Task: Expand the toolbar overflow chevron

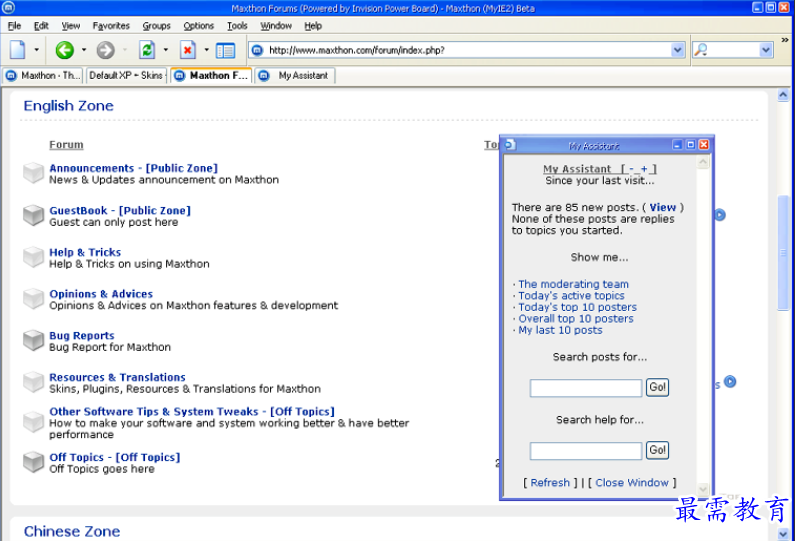Action: 785,39
